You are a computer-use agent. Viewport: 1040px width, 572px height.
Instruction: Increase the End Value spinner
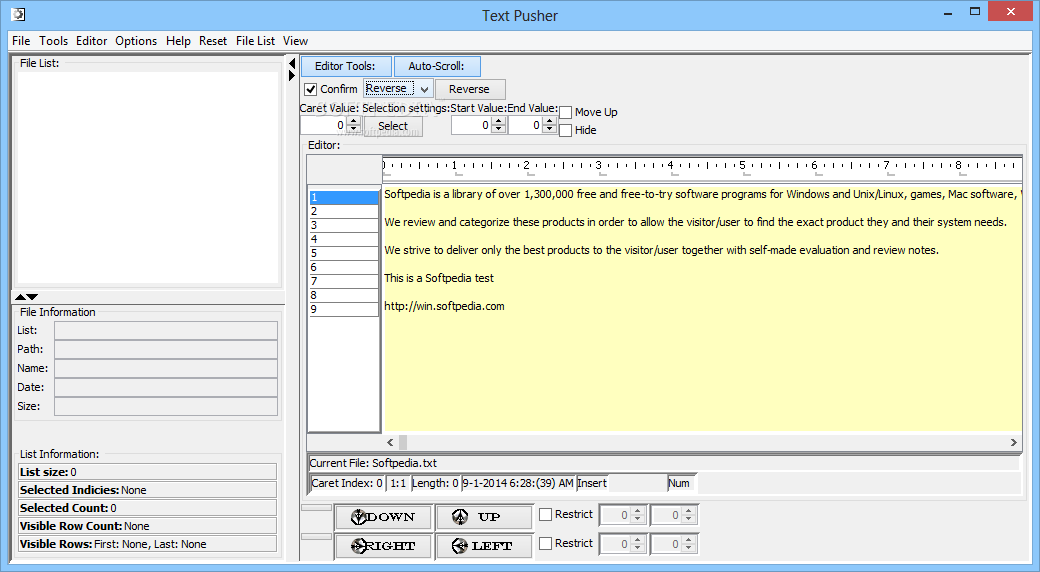(549, 121)
